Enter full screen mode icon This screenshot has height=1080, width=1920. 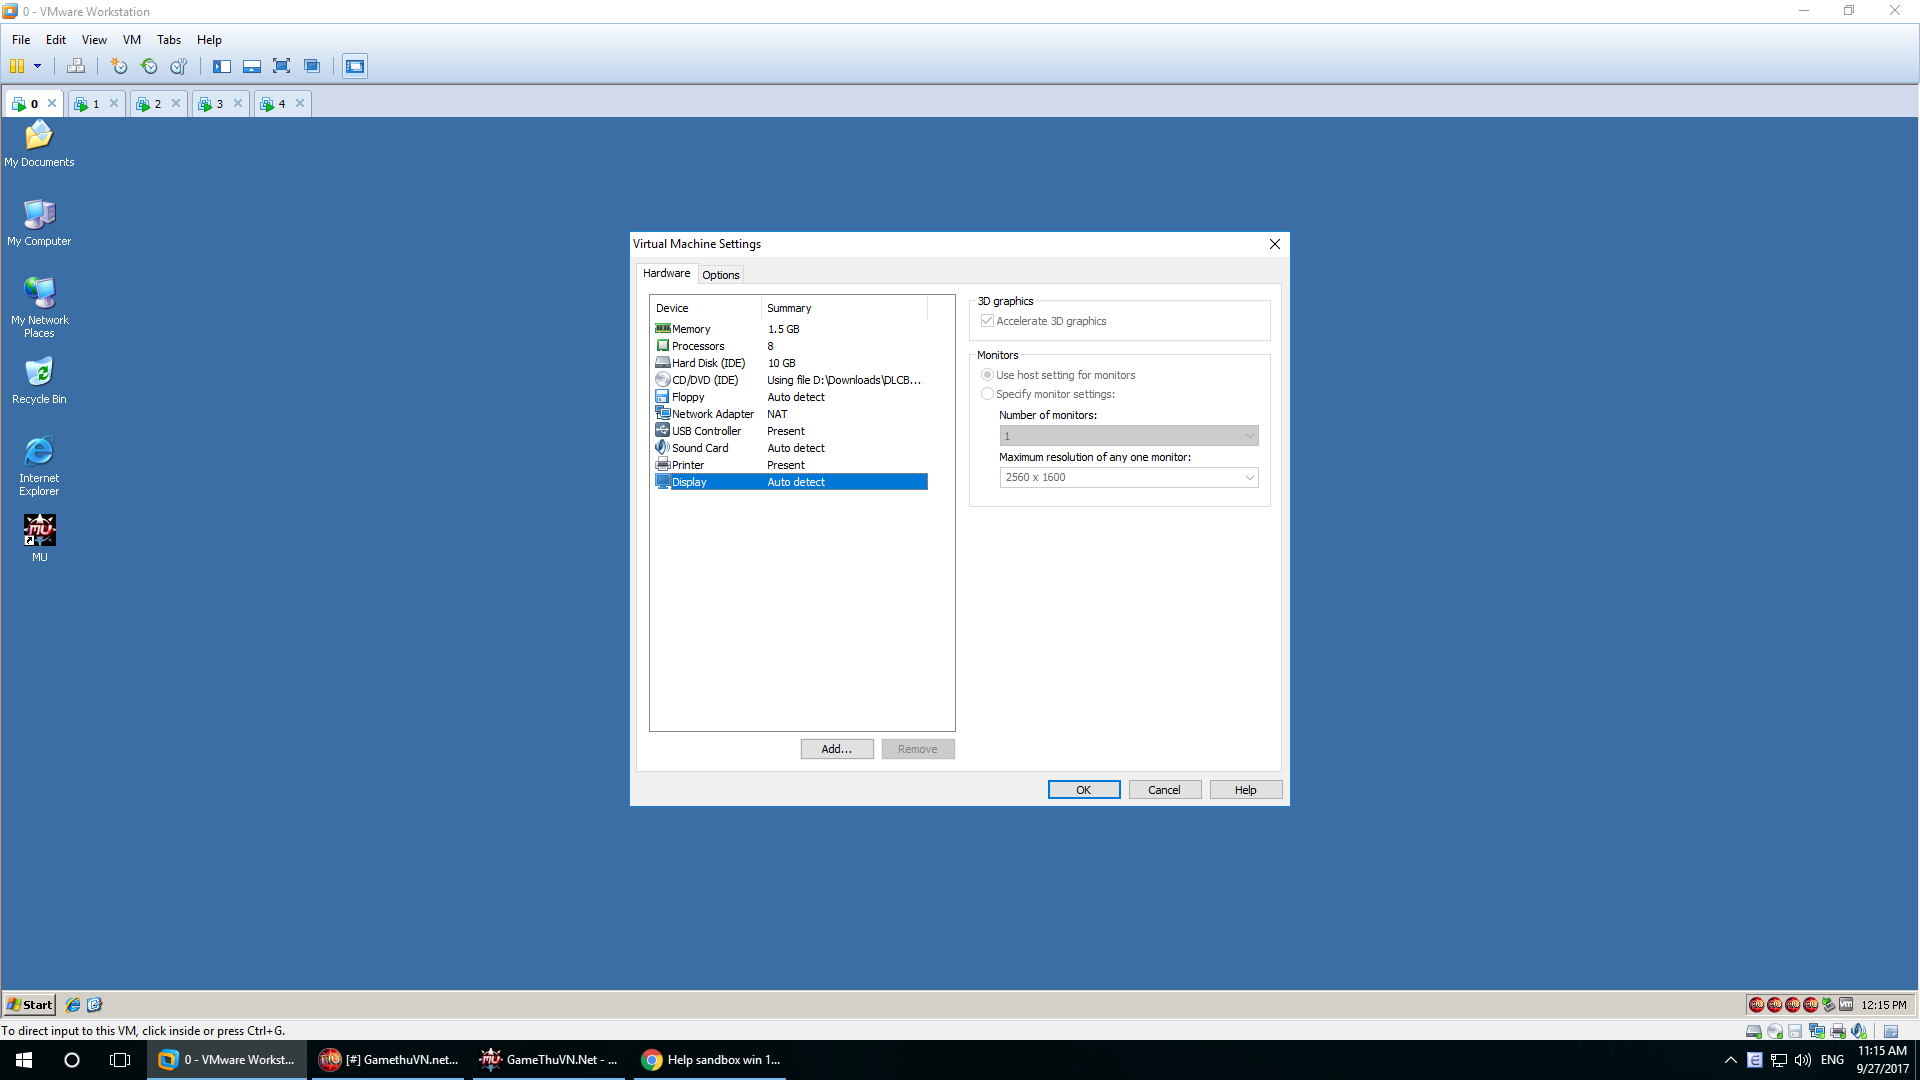282,66
